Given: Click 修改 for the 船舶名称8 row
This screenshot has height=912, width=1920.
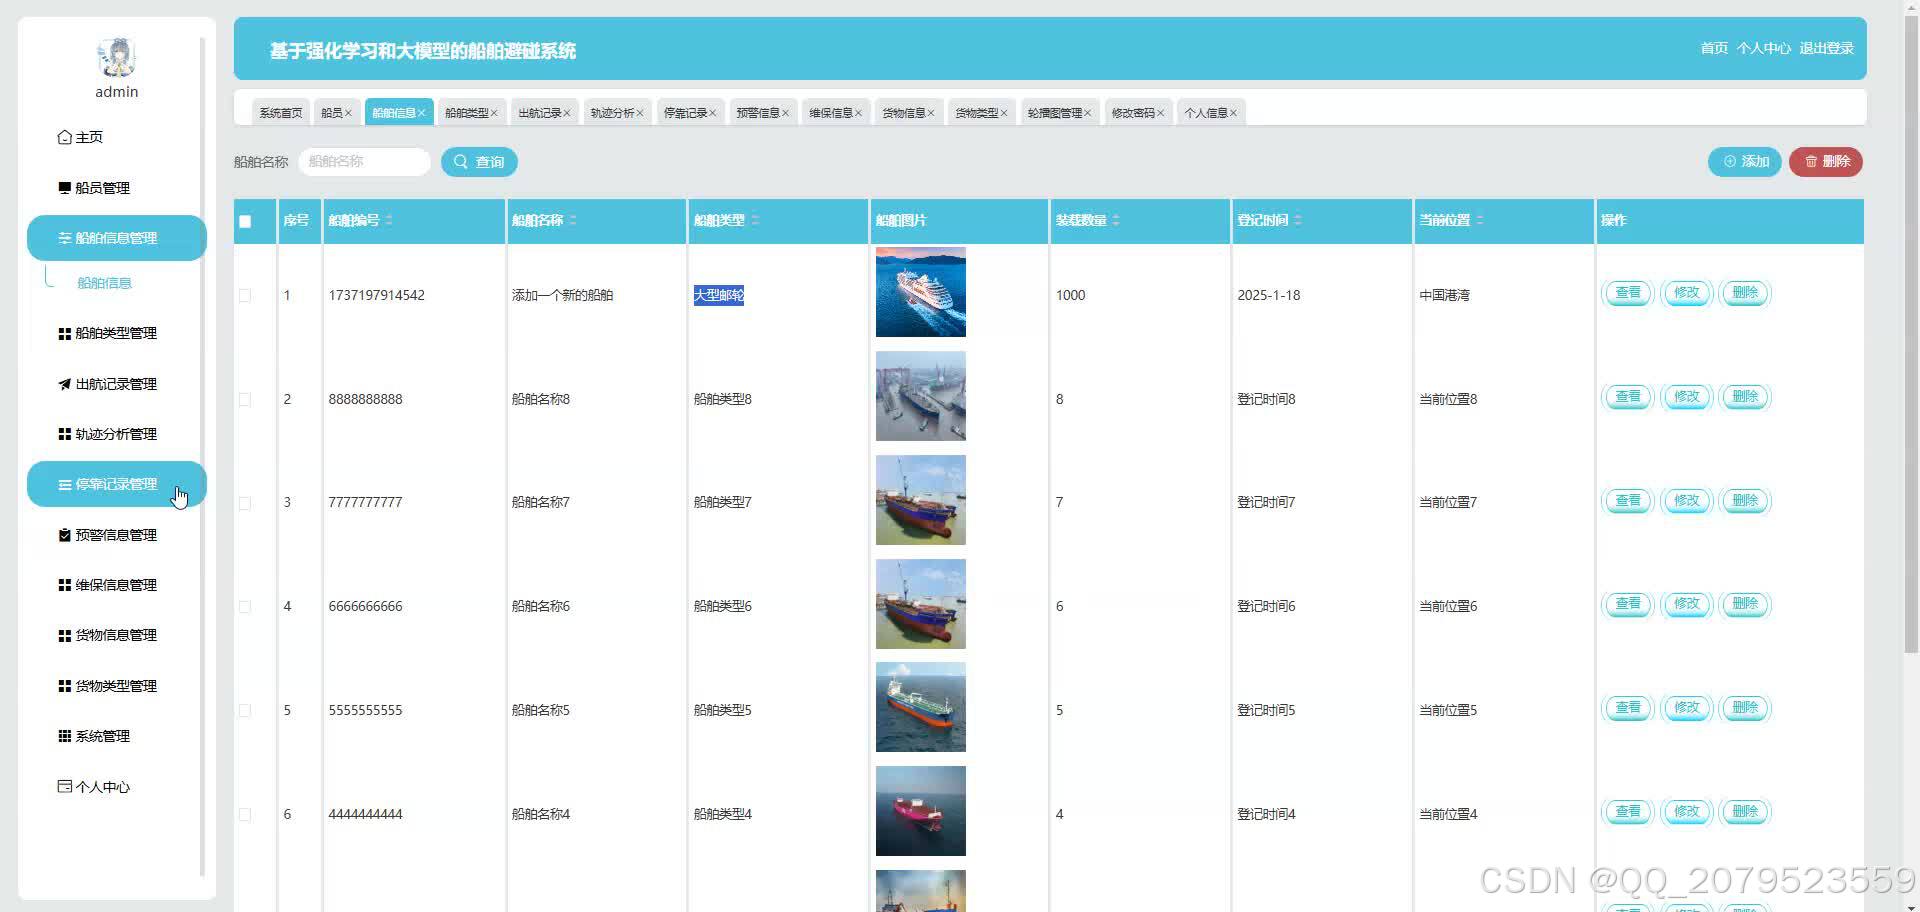Looking at the screenshot, I should (x=1687, y=397).
